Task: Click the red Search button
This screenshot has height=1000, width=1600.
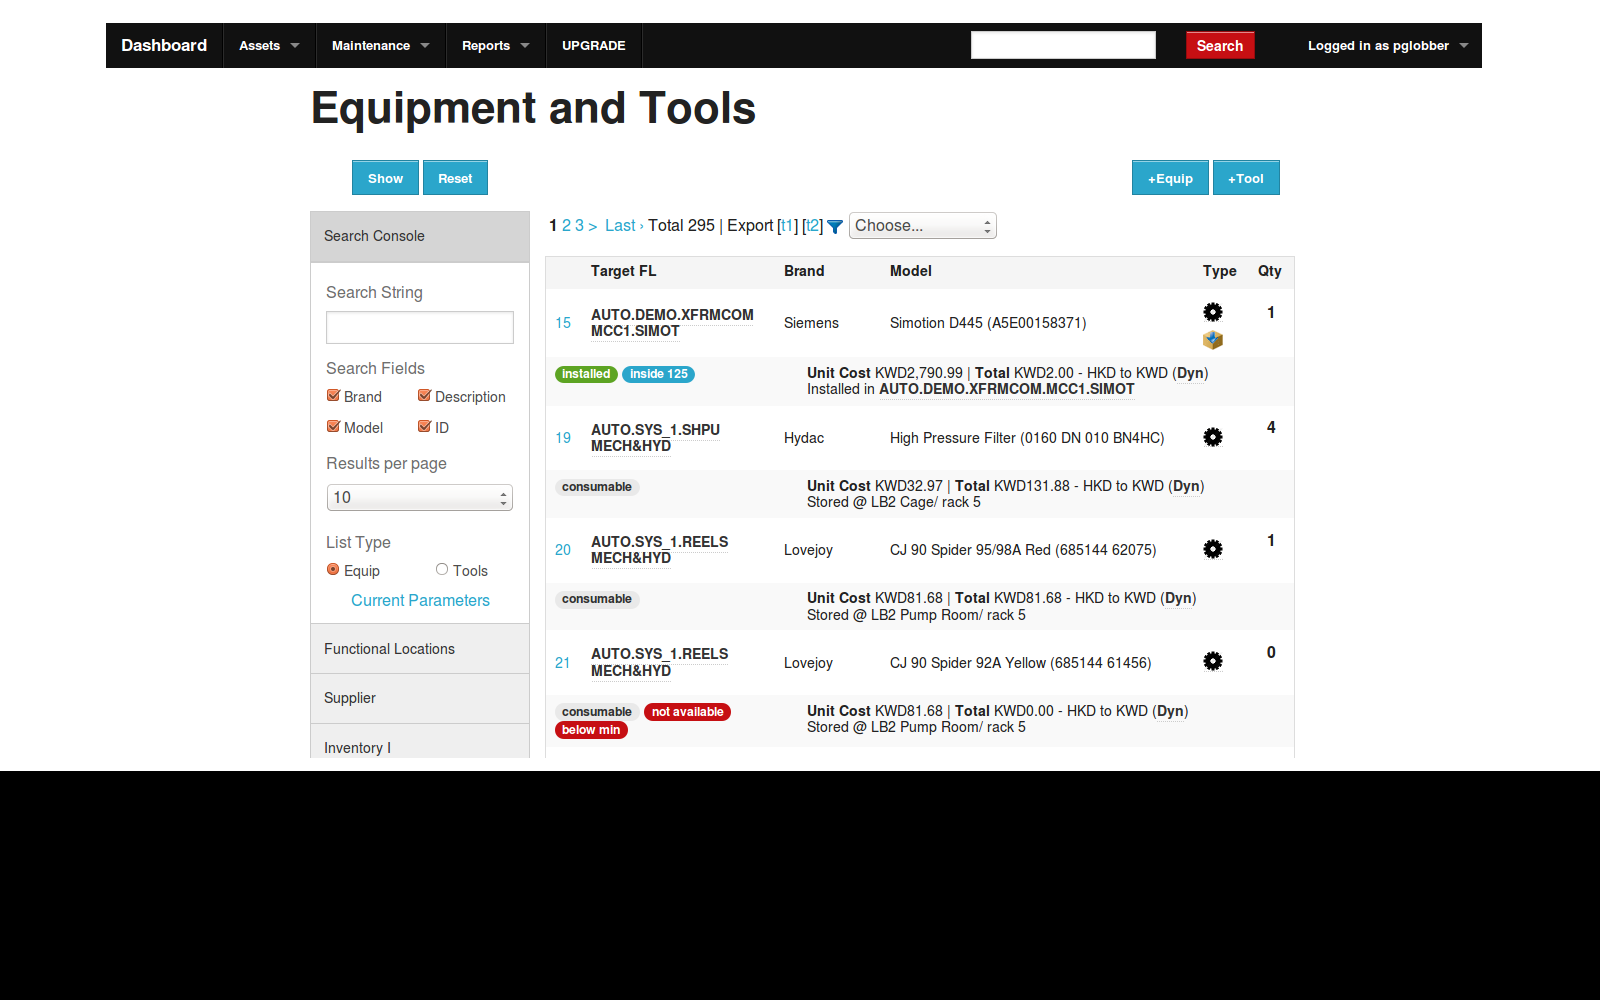Action: click(x=1220, y=46)
